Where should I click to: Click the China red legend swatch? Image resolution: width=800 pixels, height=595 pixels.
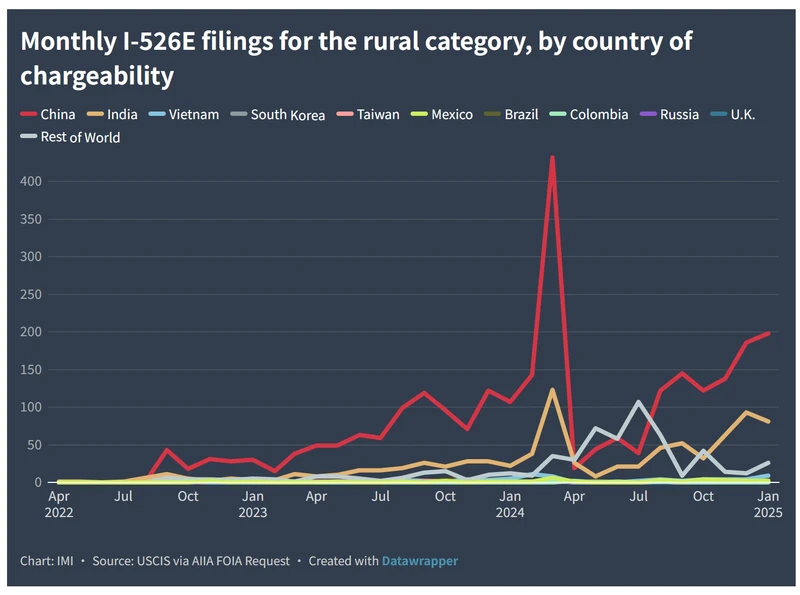tap(30, 115)
